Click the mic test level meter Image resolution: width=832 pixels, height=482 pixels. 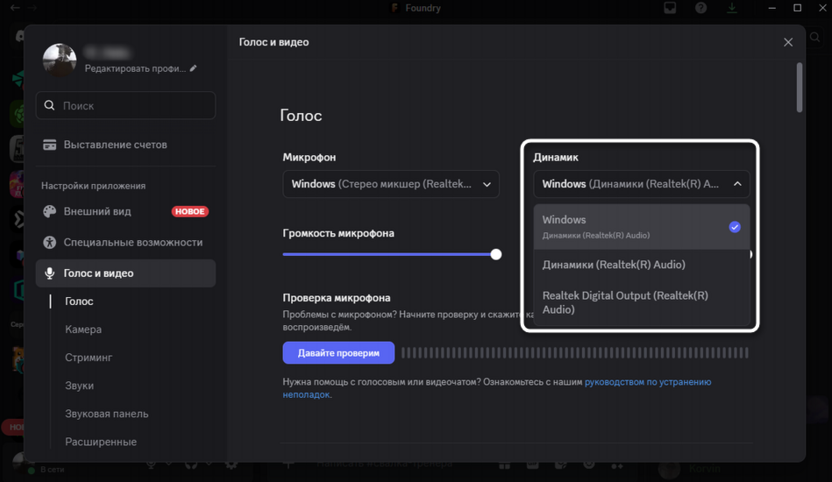[575, 353]
